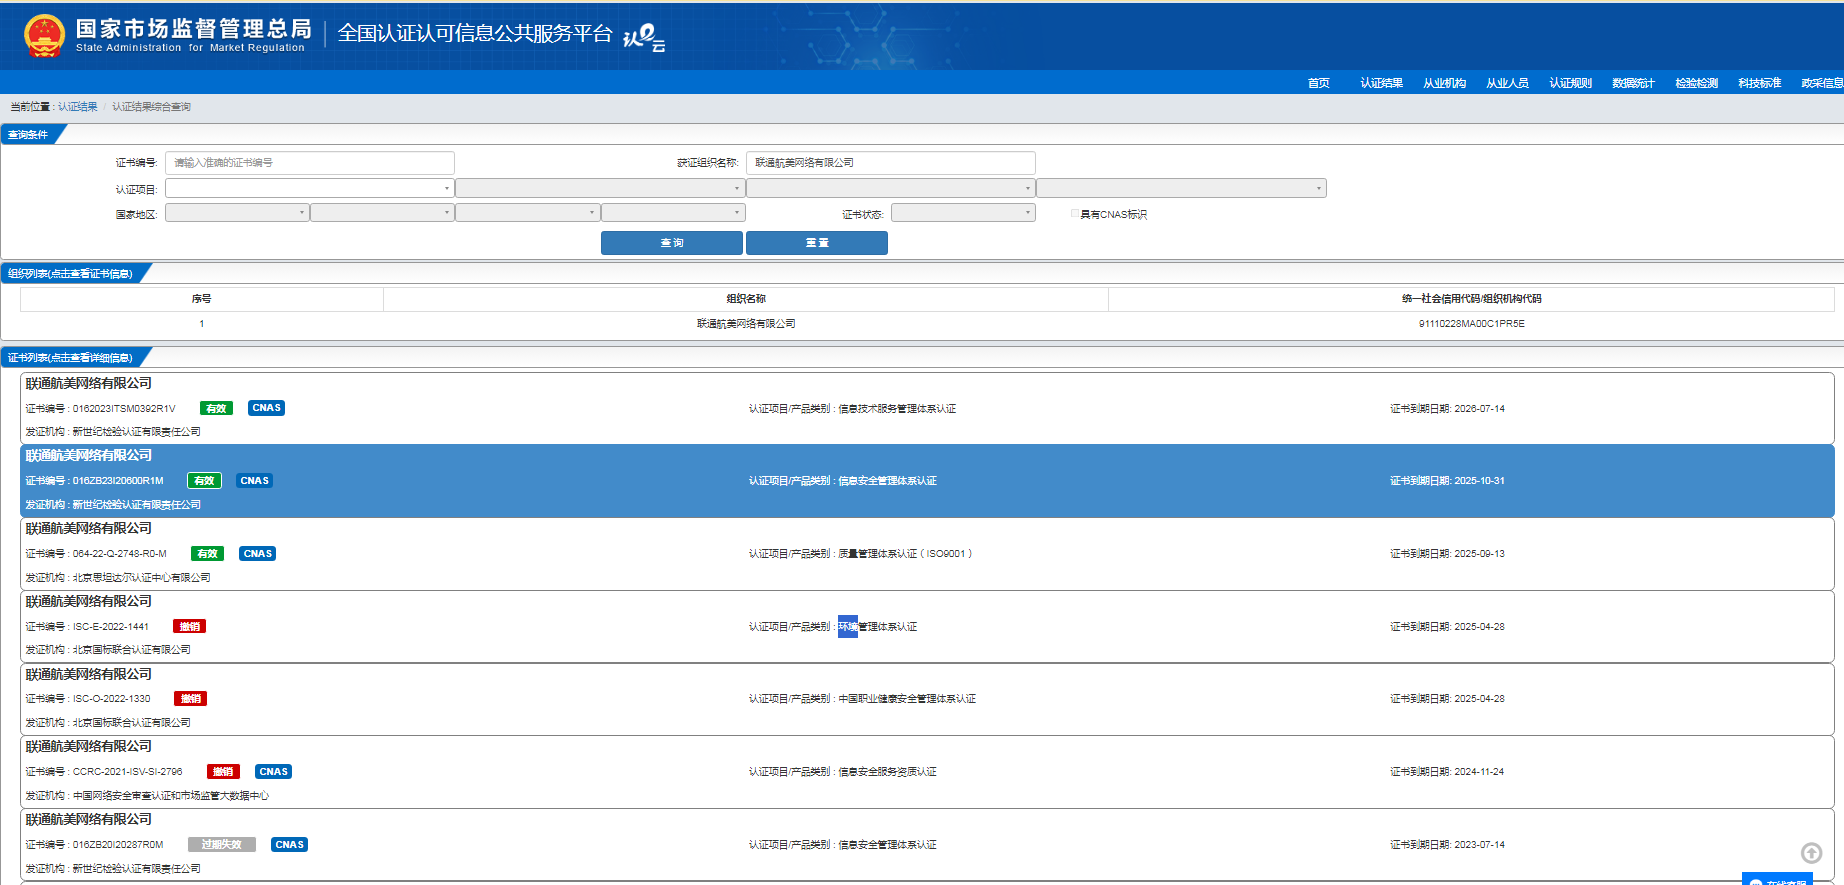Open the fourth 认证项目 dropdown

(1182, 188)
